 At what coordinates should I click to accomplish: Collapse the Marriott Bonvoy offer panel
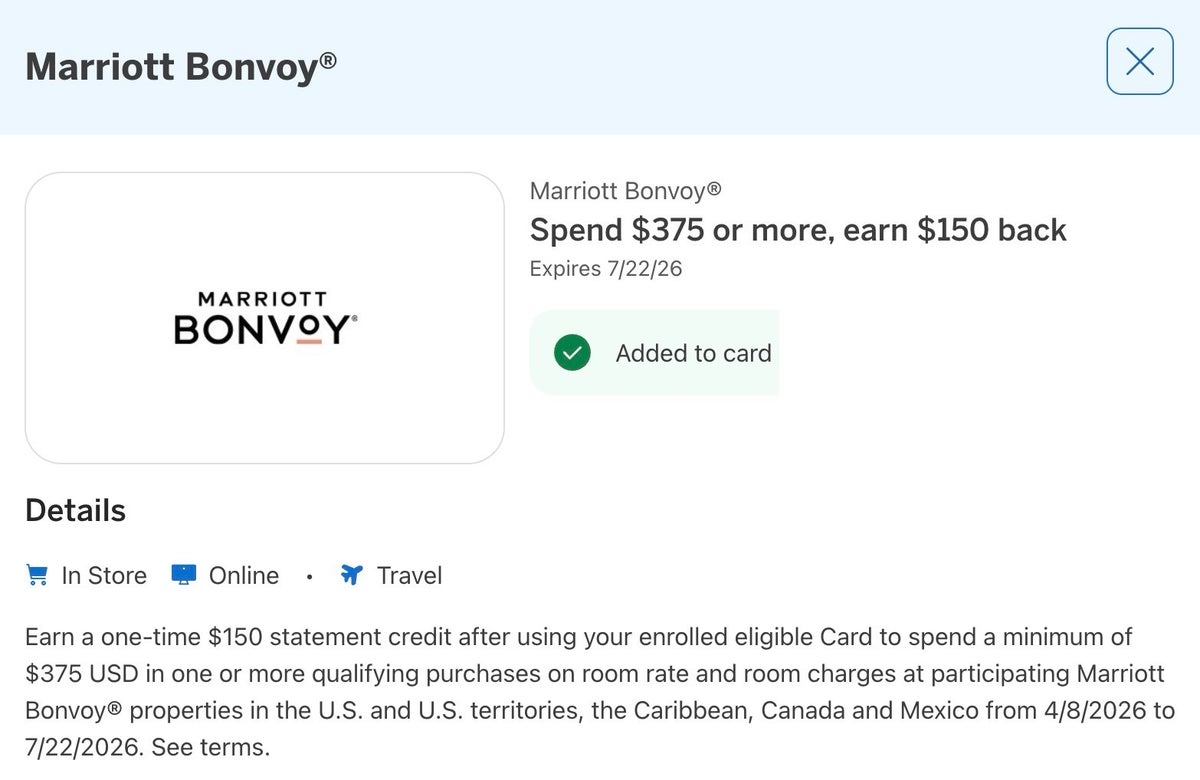tap(1139, 60)
